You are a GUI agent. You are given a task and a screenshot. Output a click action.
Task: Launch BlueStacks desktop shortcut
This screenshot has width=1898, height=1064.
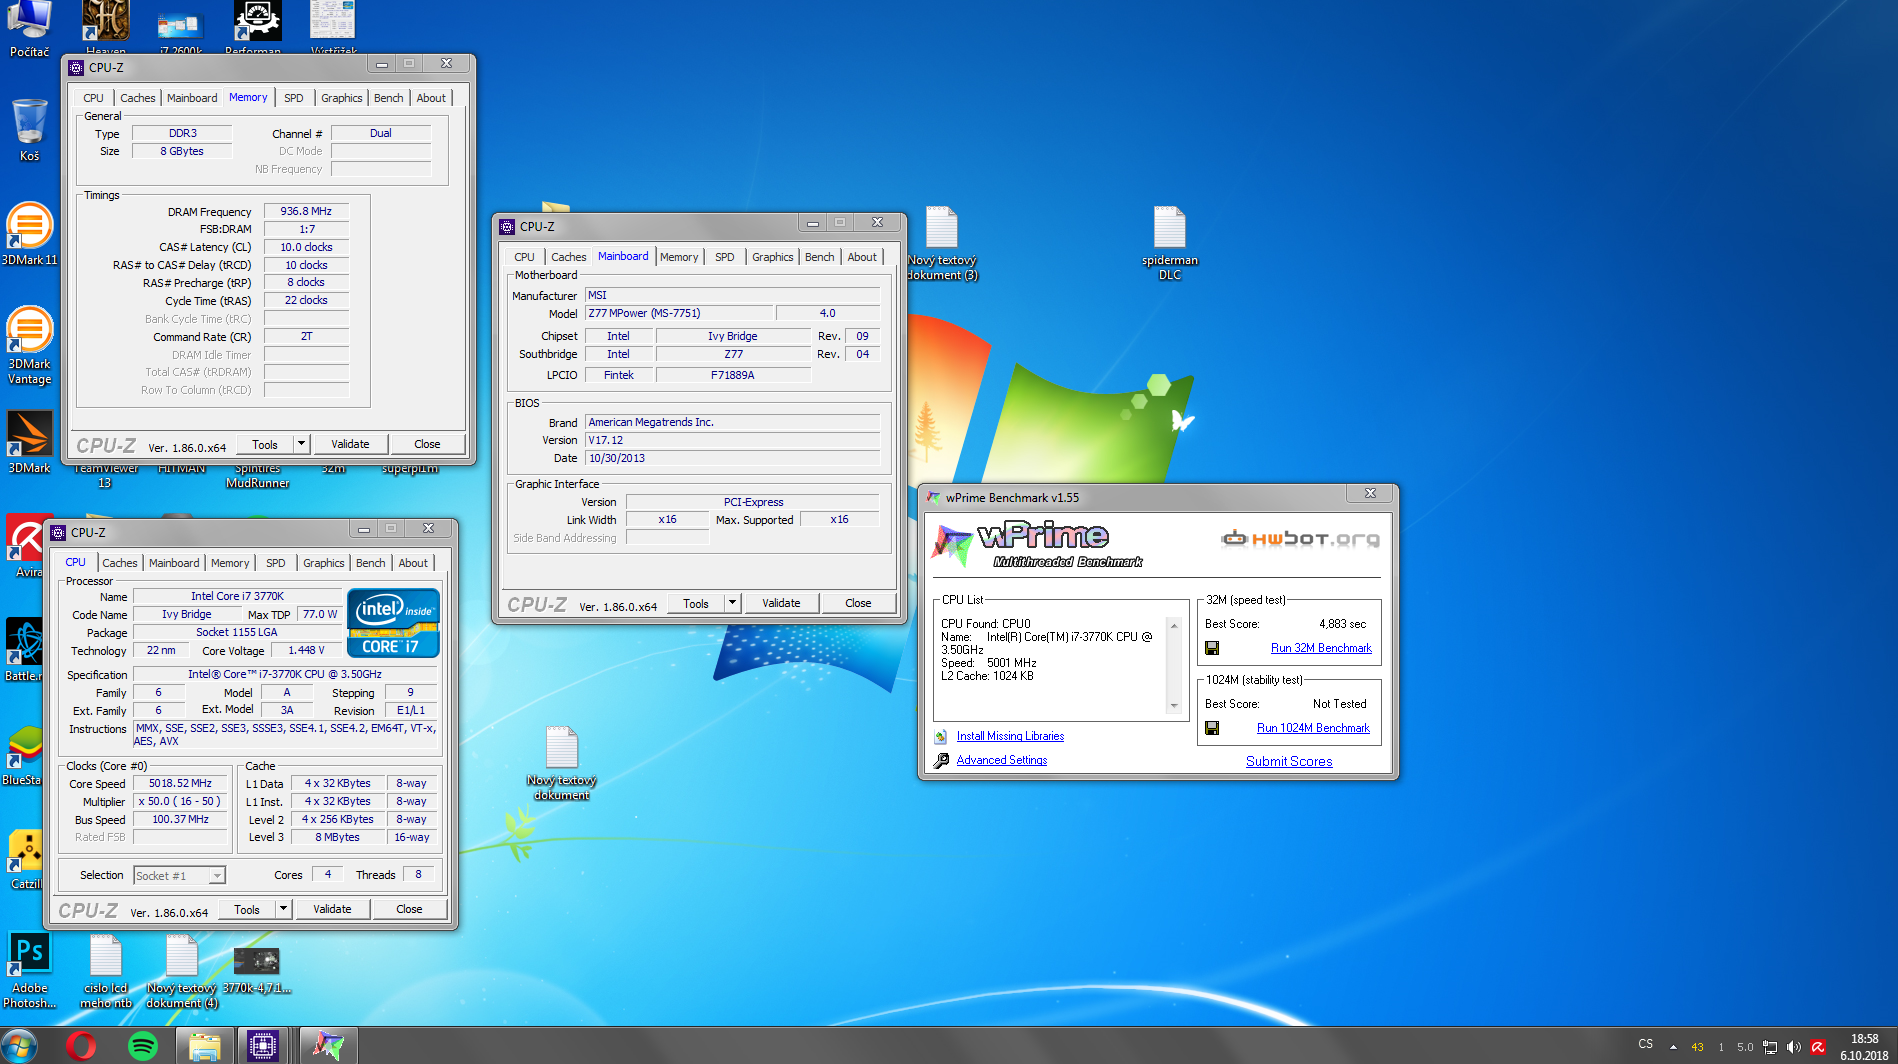22,754
